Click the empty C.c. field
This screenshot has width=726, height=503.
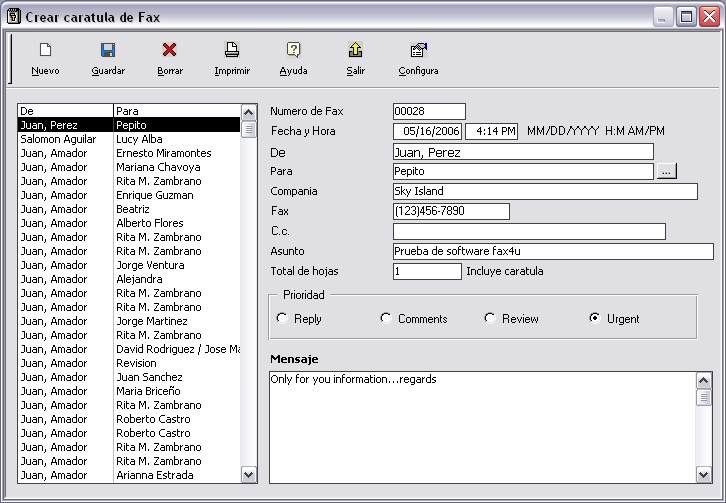tap(529, 231)
